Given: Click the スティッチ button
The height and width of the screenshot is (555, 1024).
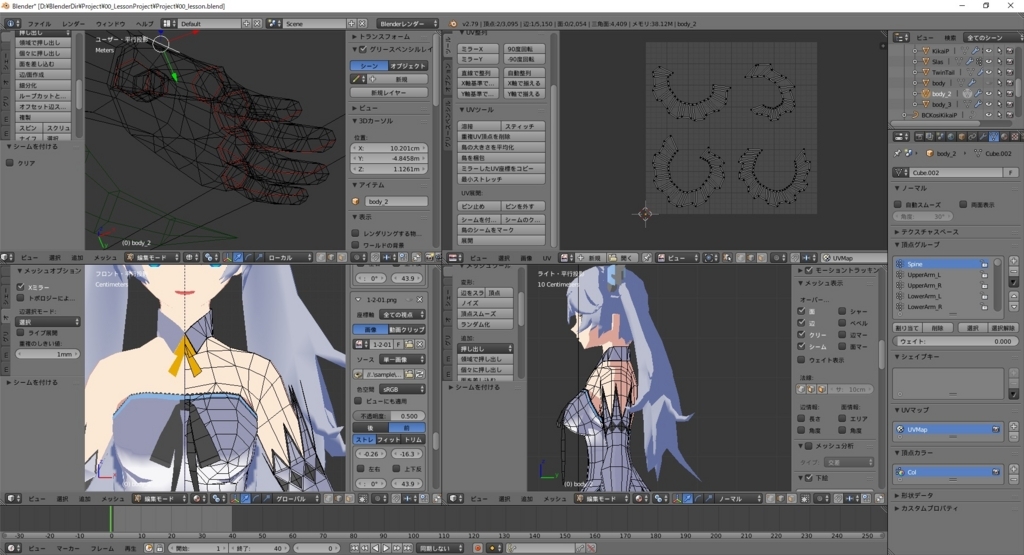Looking at the screenshot, I should (524, 126).
